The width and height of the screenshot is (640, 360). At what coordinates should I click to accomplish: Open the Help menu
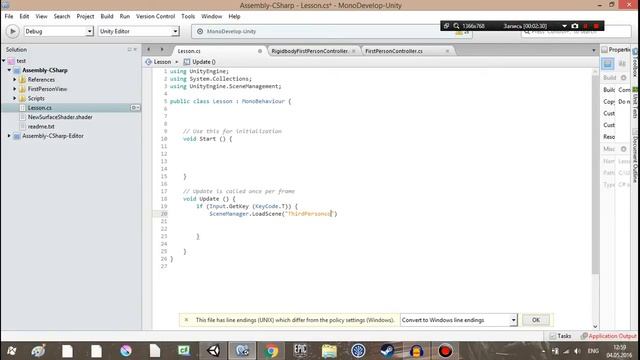[x=234, y=16]
